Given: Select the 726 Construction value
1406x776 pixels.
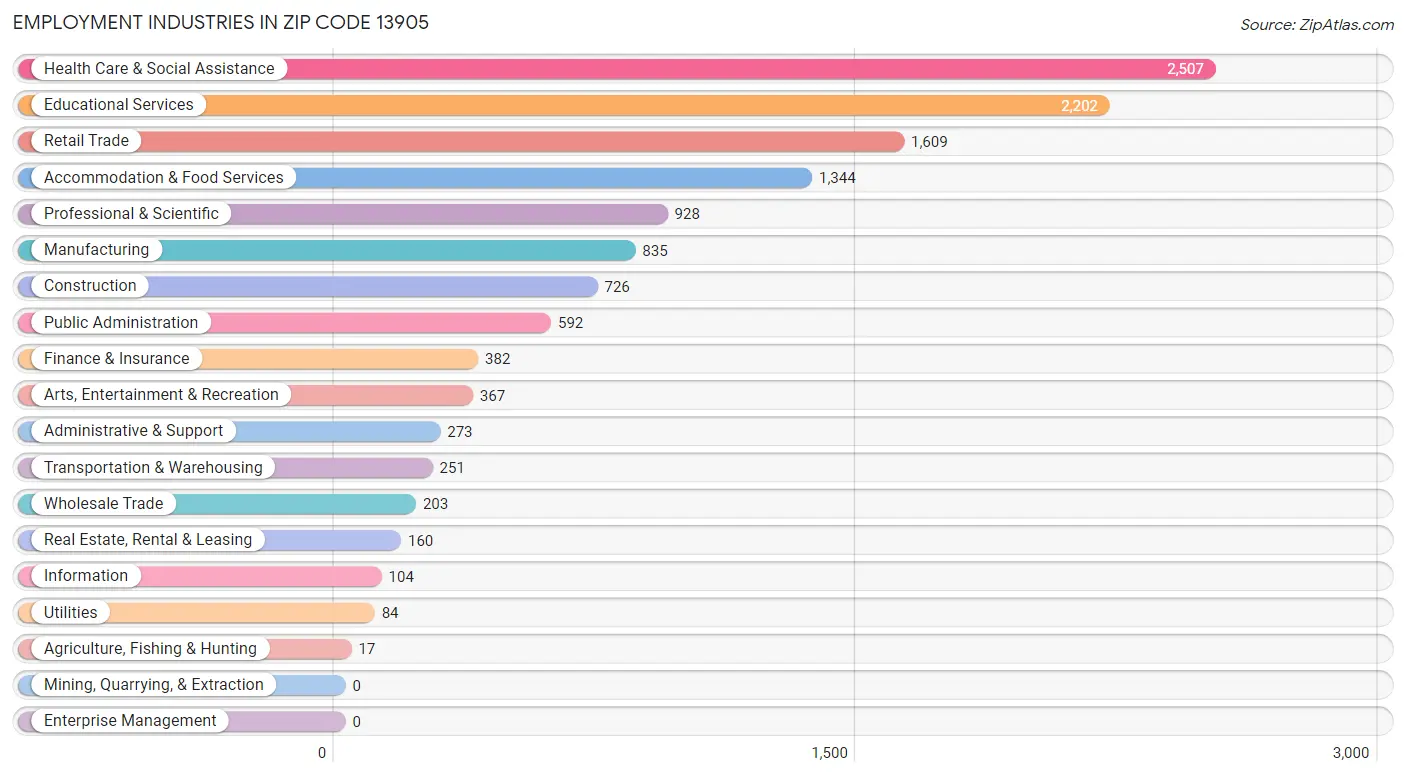Looking at the screenshot, I should coord(617,287).
